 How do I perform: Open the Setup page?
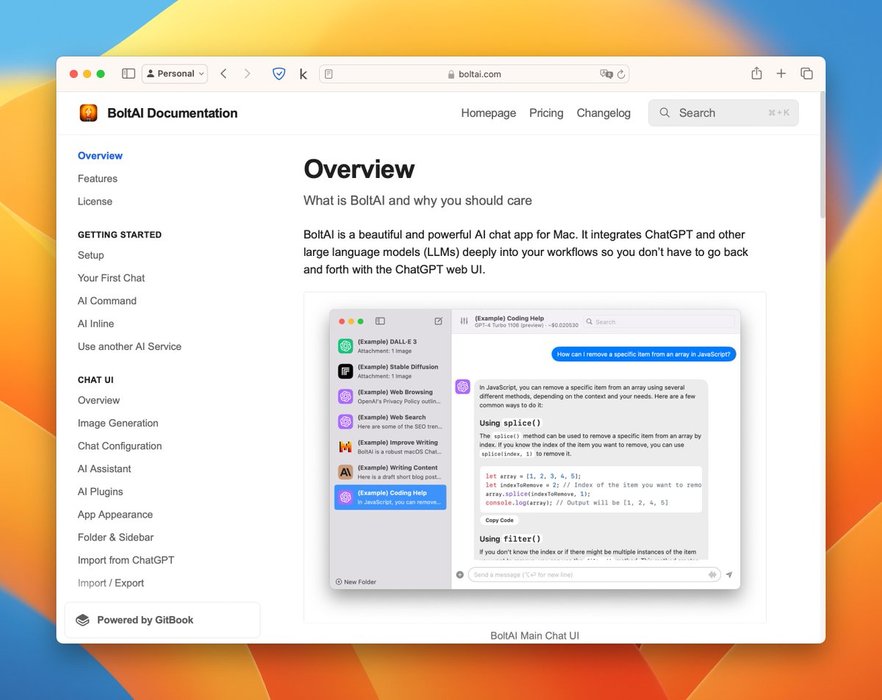pyautogui.click(x=91, y=255)
